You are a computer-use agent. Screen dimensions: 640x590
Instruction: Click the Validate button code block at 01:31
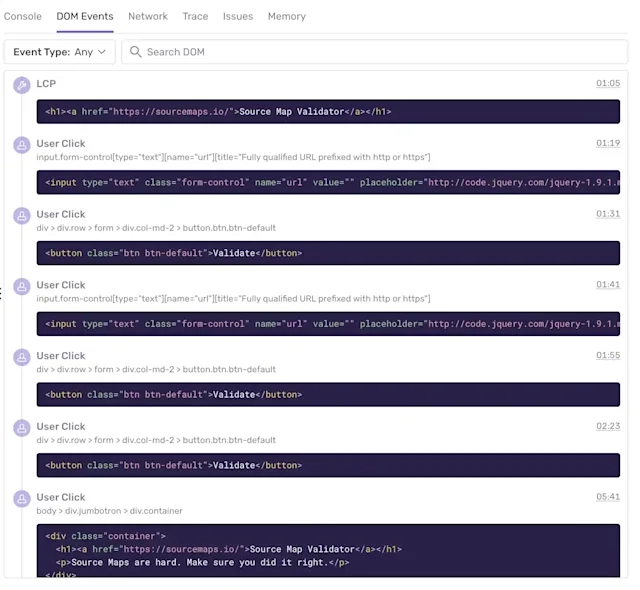328,253
